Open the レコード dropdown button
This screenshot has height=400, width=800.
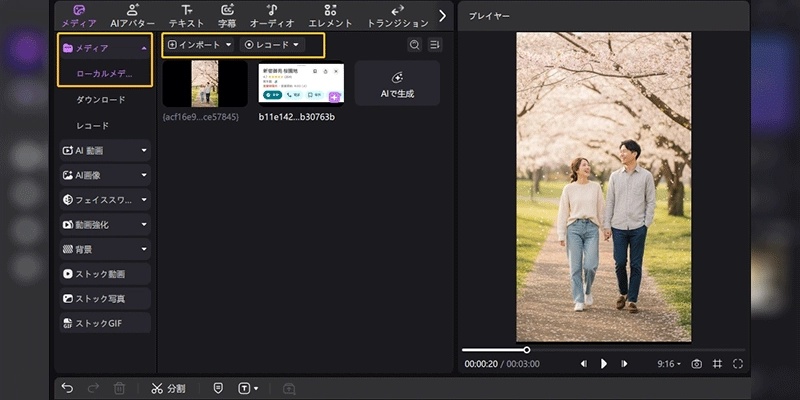click(272, 45)
